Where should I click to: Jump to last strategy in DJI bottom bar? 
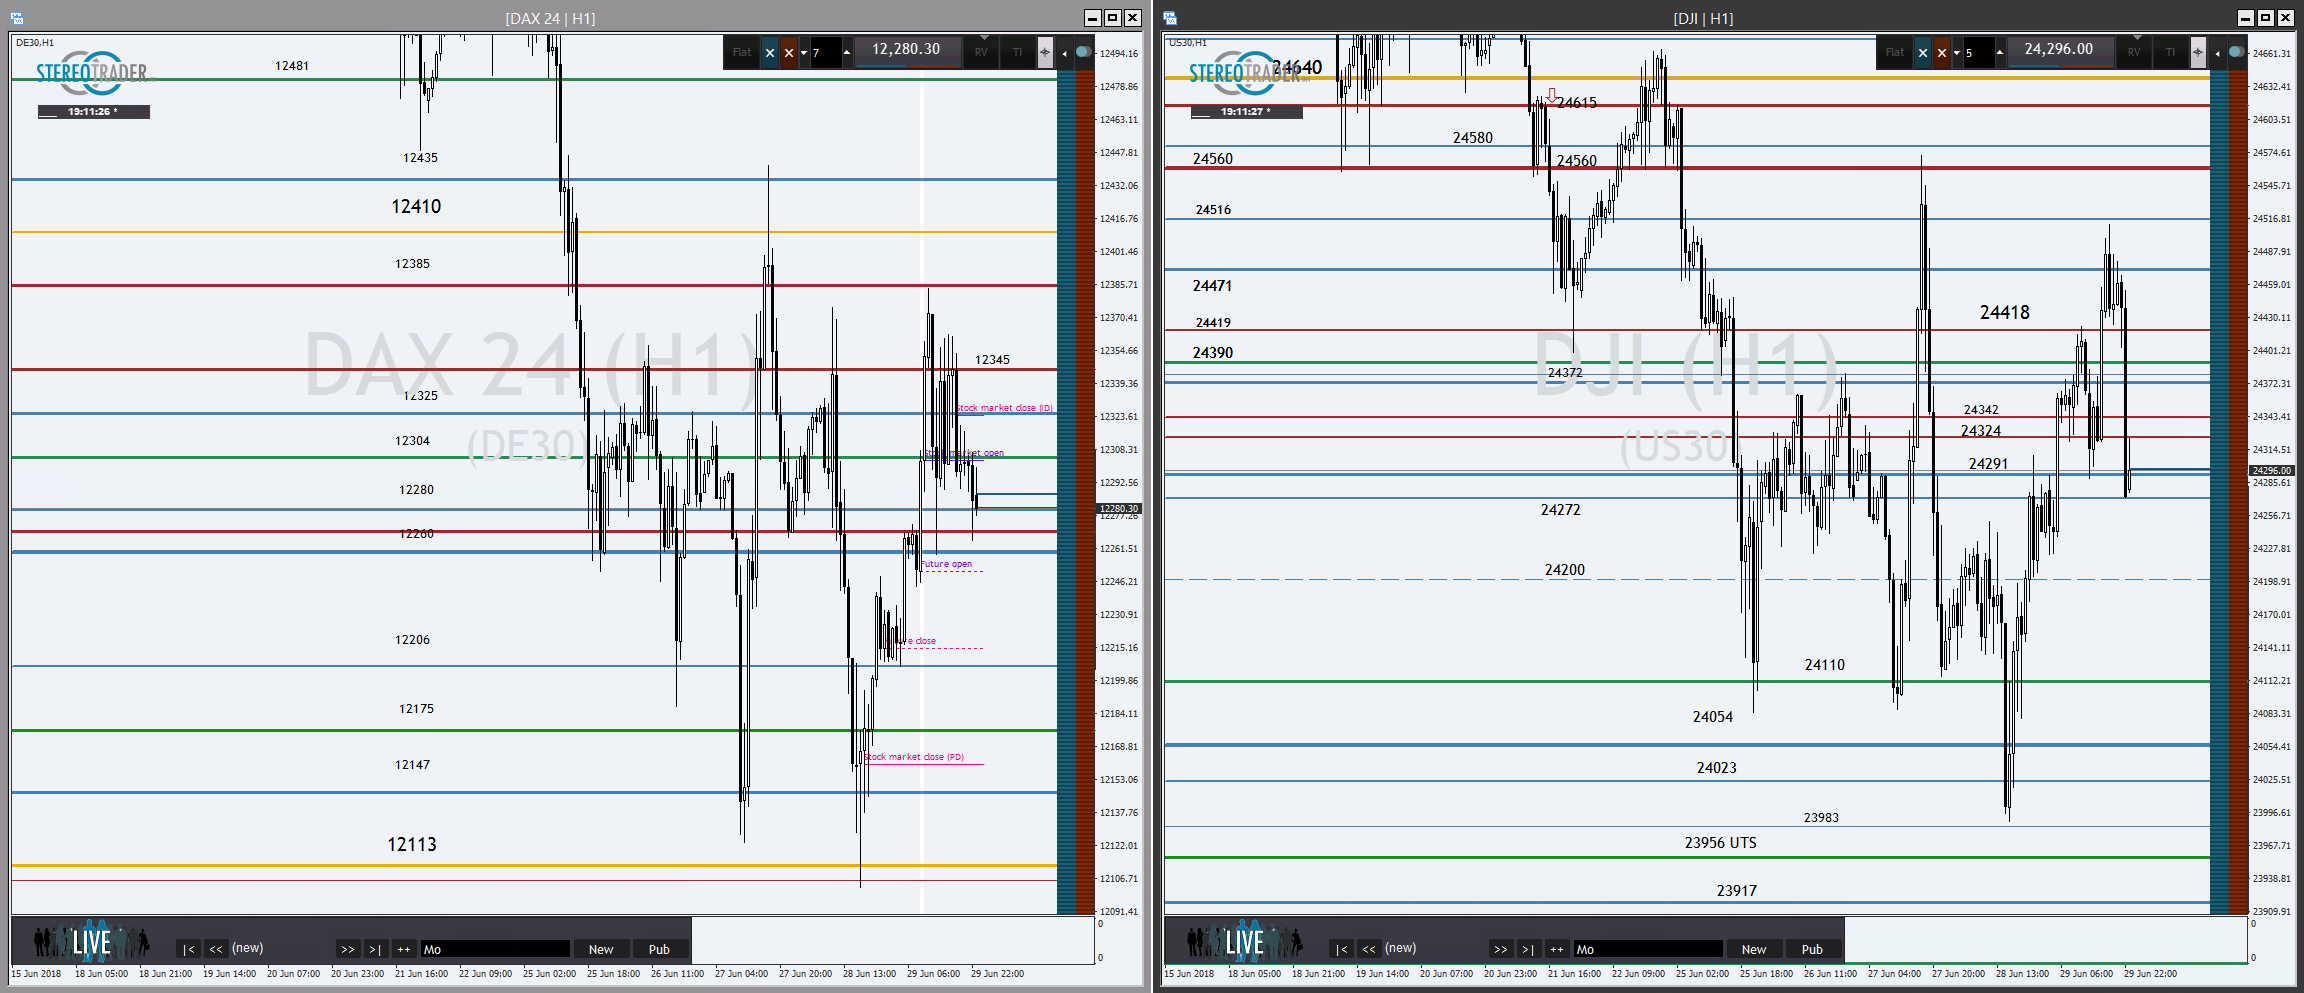click(x=1528, y=949)
